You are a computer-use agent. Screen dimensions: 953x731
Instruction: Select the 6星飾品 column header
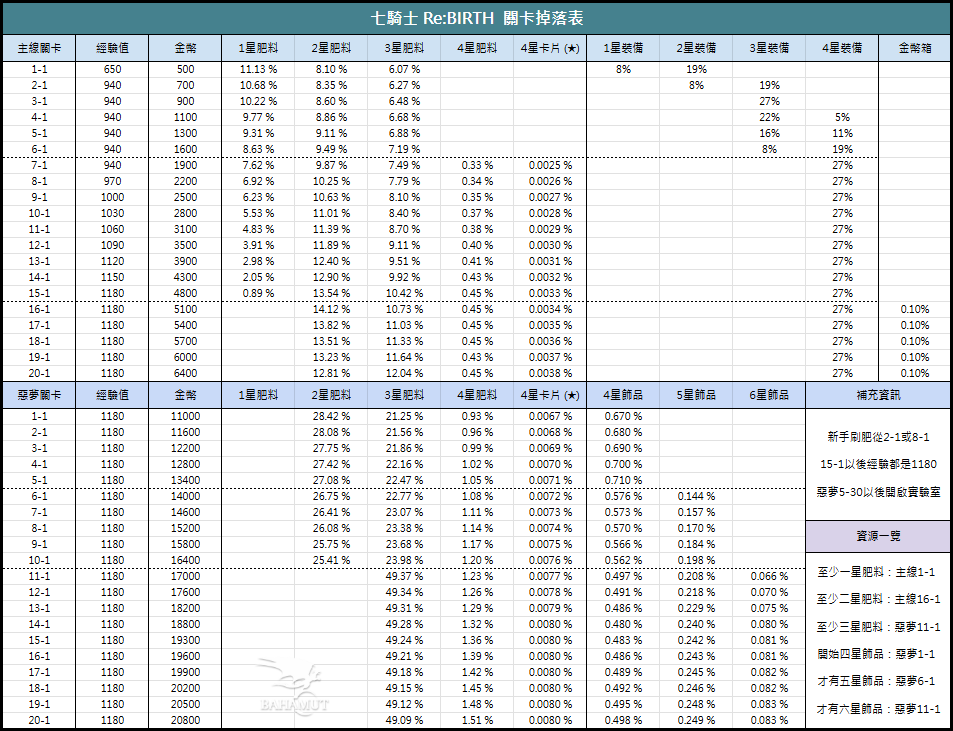(769, 395)
